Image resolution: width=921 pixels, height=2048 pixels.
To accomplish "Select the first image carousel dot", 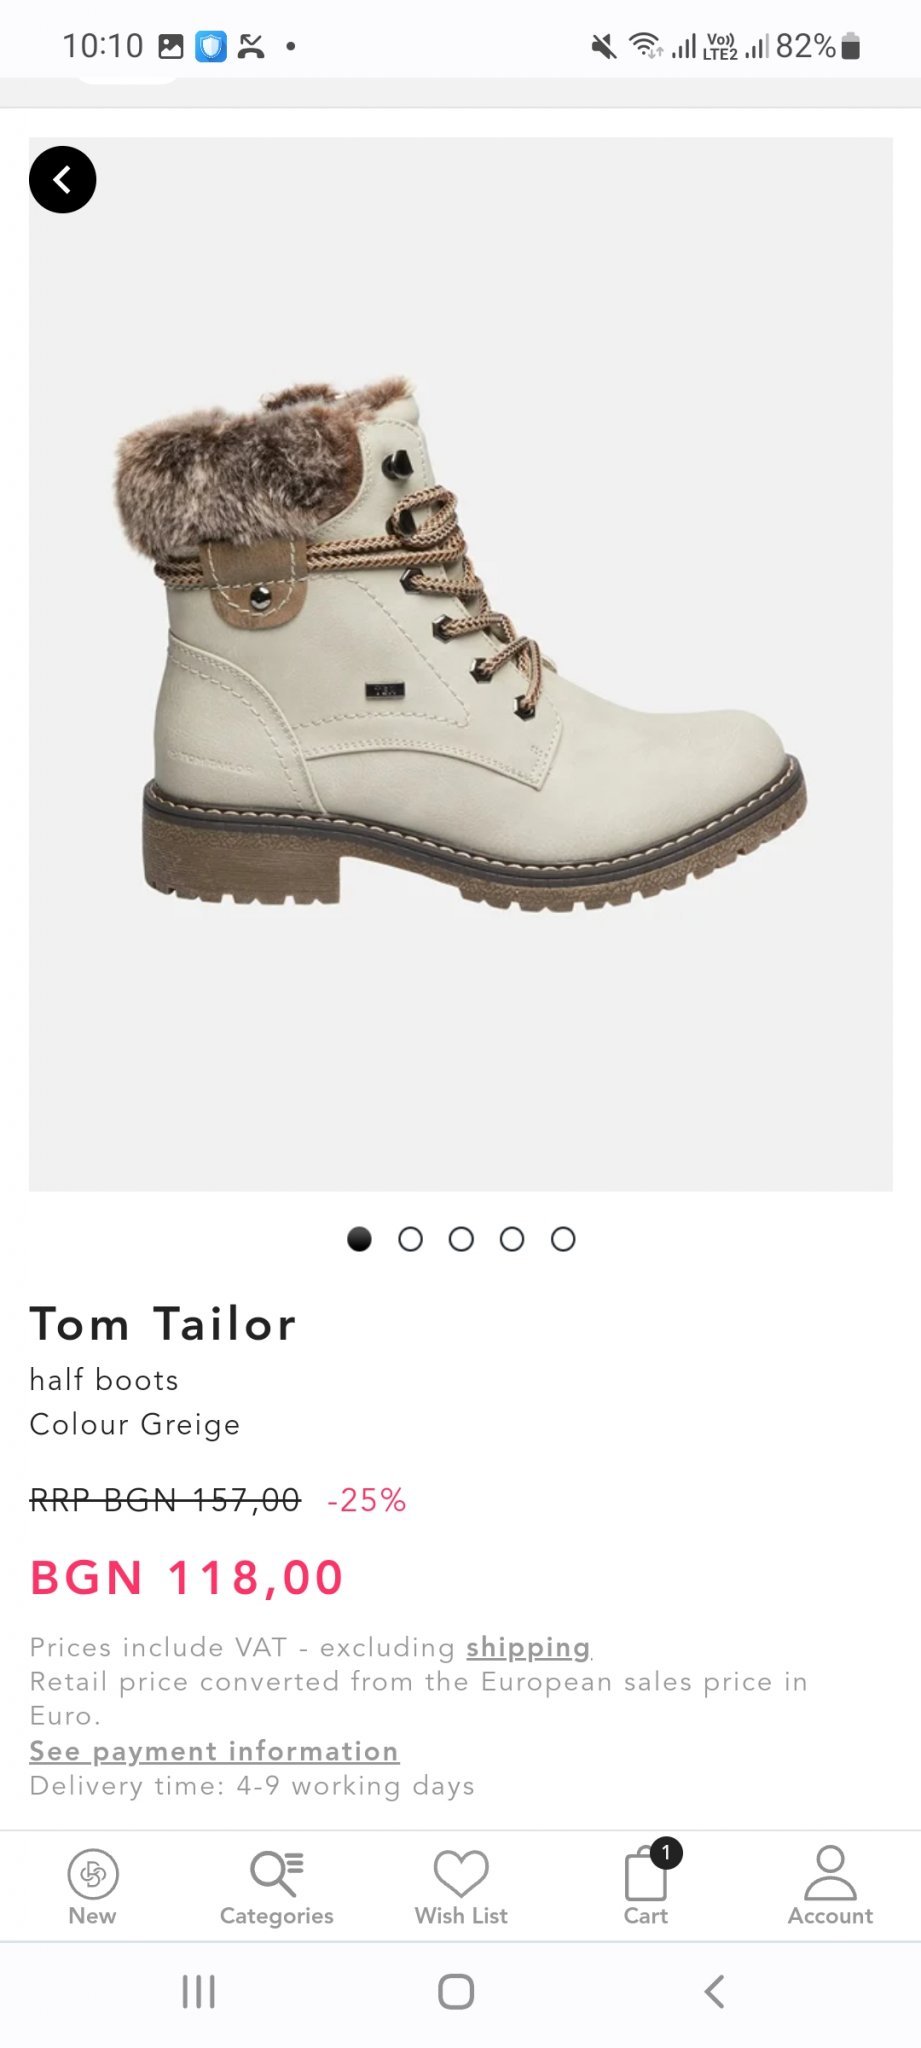I will tap(359, 1239).
